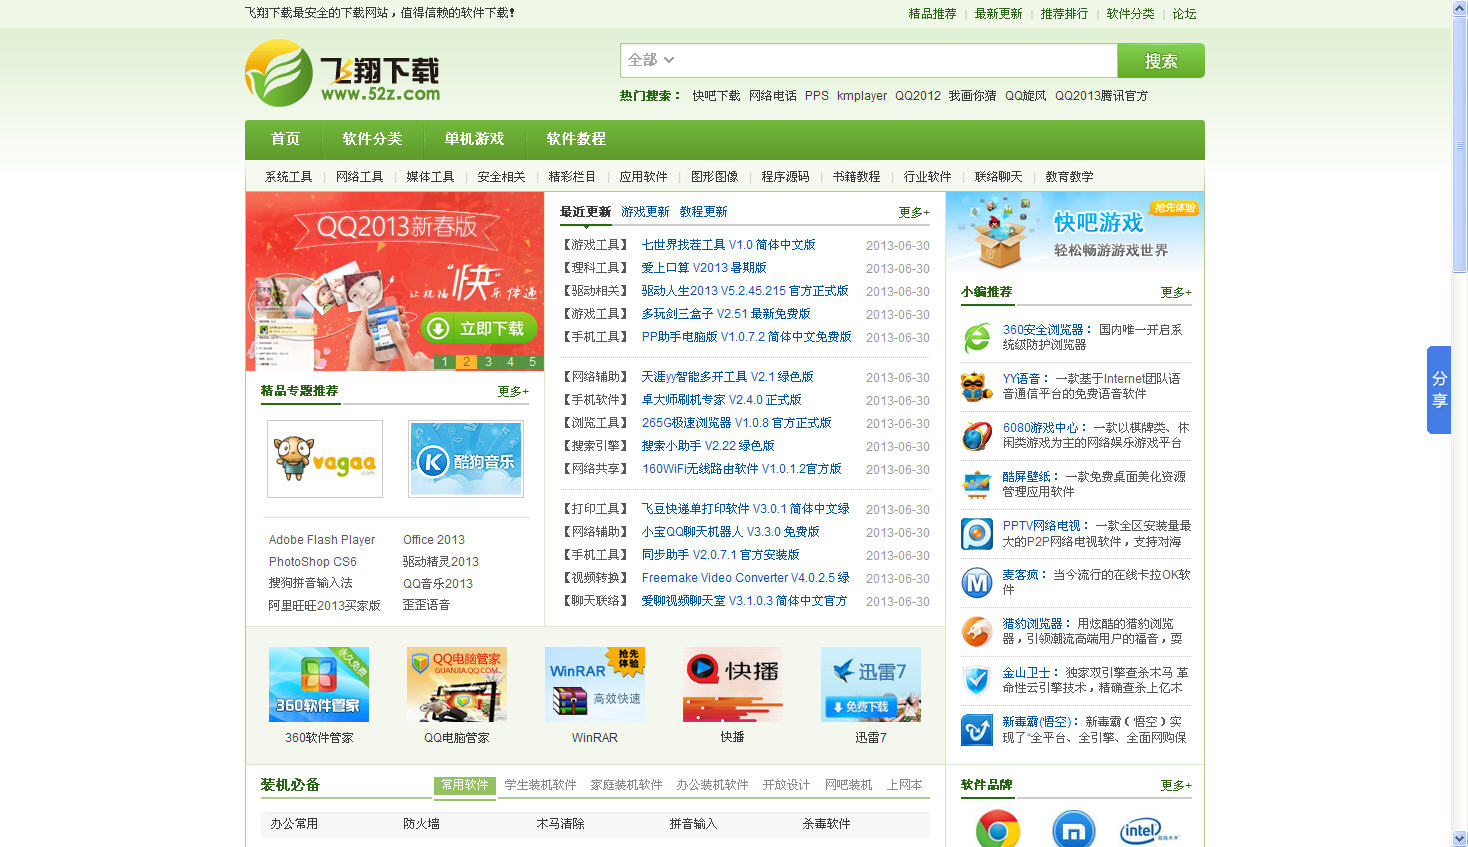Click the Chrome brand logo
The image size is (1468, 847).
click(x=997, y=829)
